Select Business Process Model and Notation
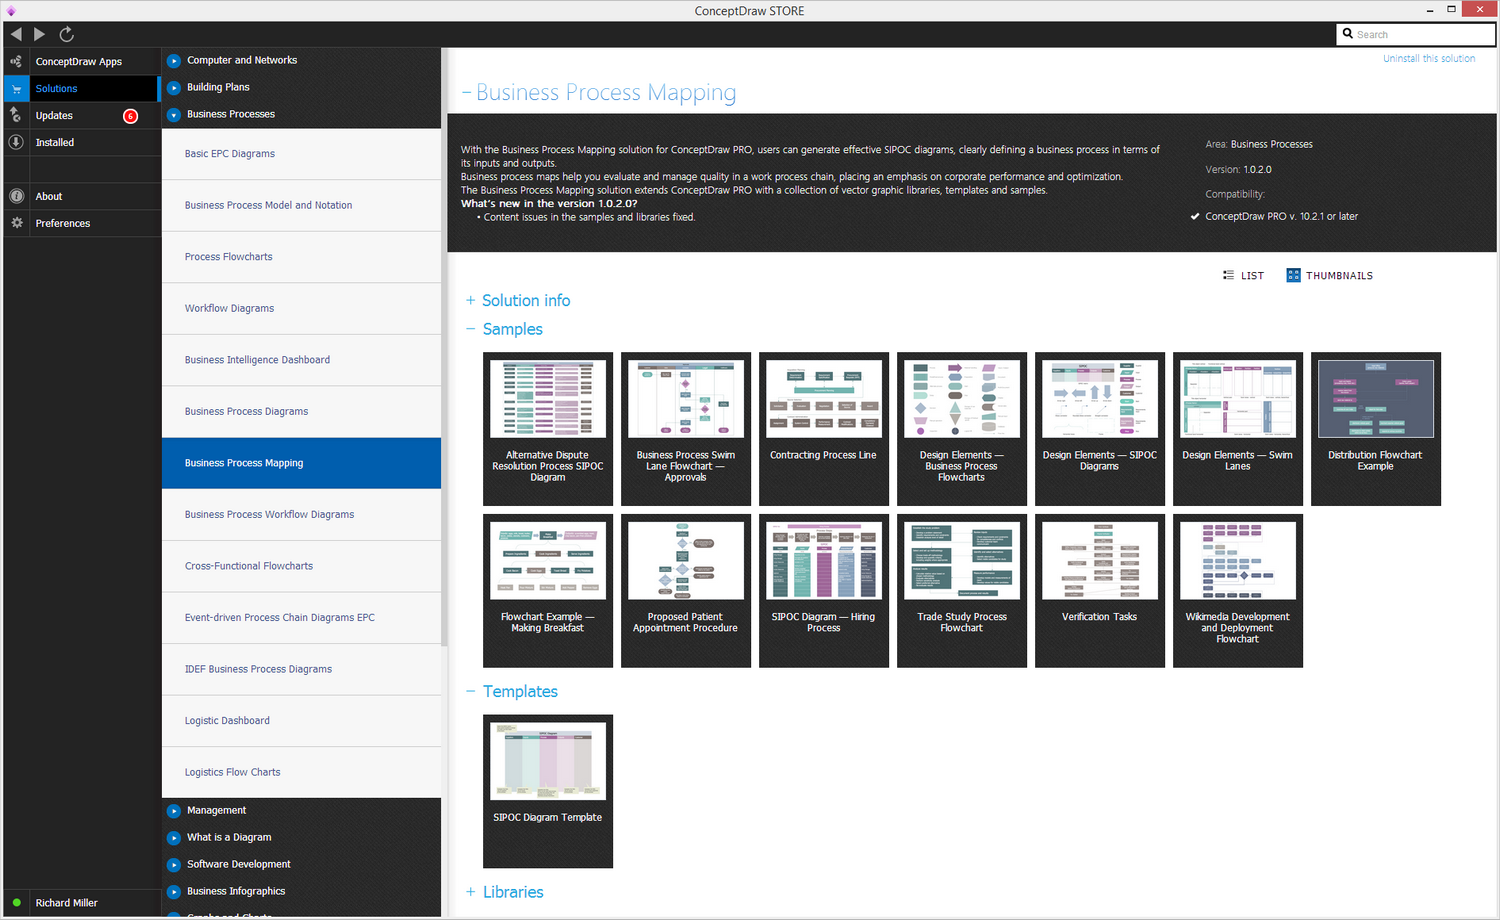This screenshot has height=920, width=1500. click(301, 206)
